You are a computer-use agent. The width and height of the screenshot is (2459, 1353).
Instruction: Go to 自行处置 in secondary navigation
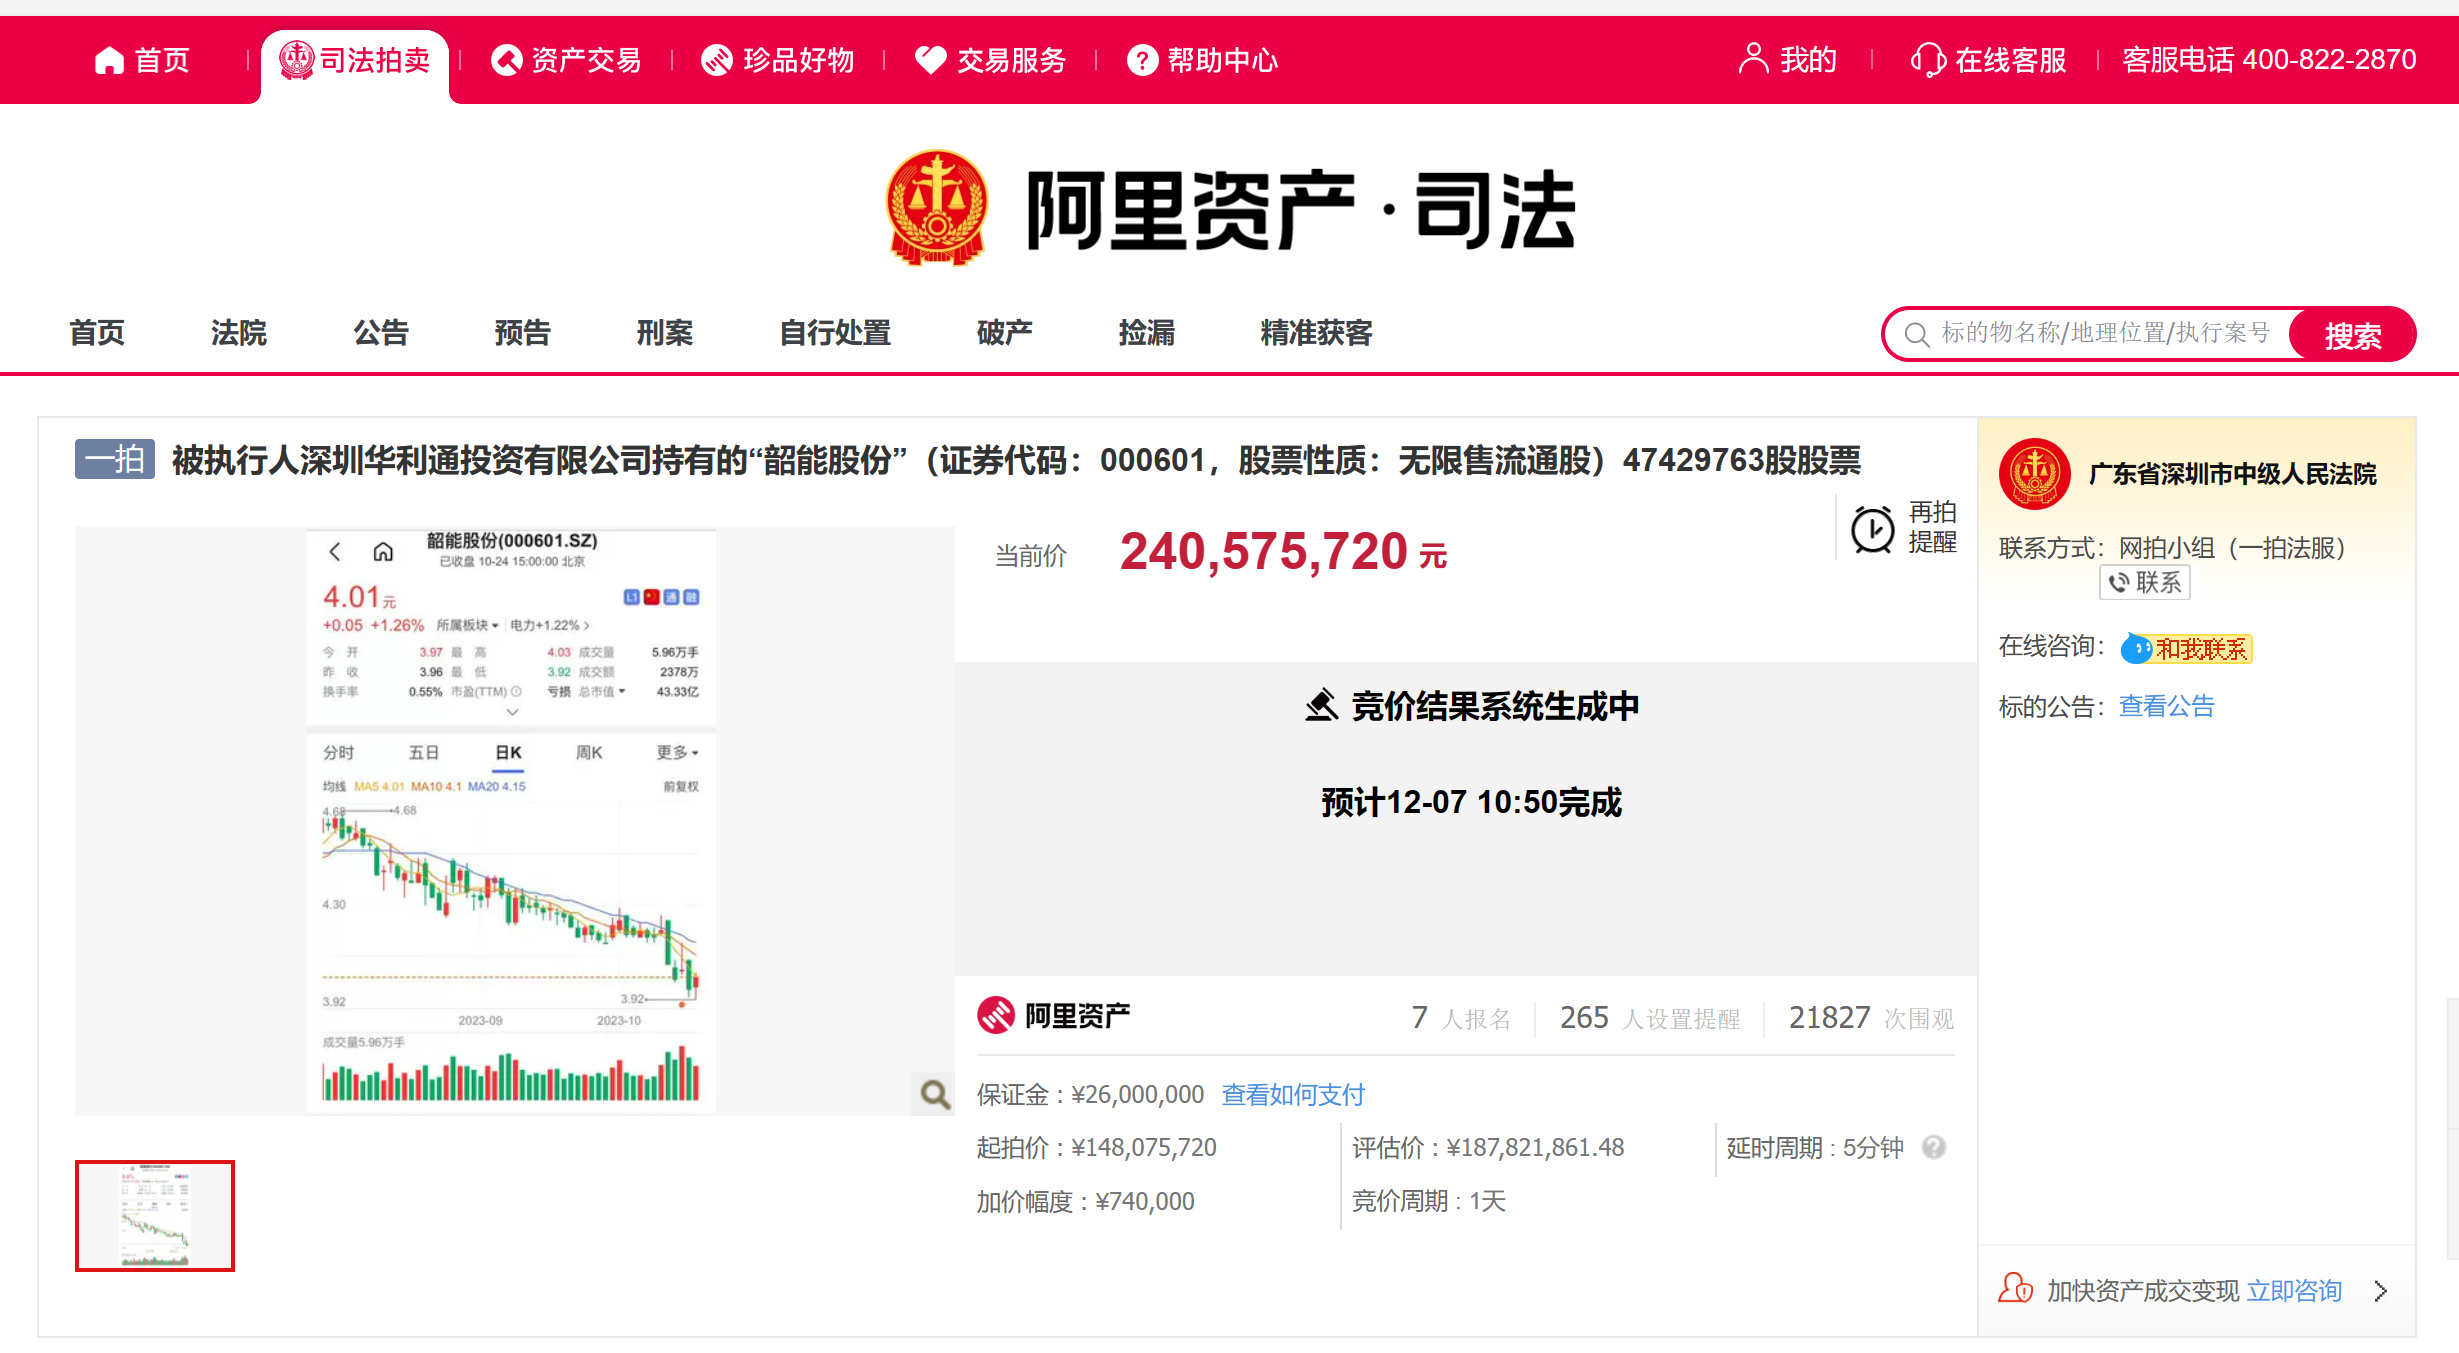coord(834,332)
